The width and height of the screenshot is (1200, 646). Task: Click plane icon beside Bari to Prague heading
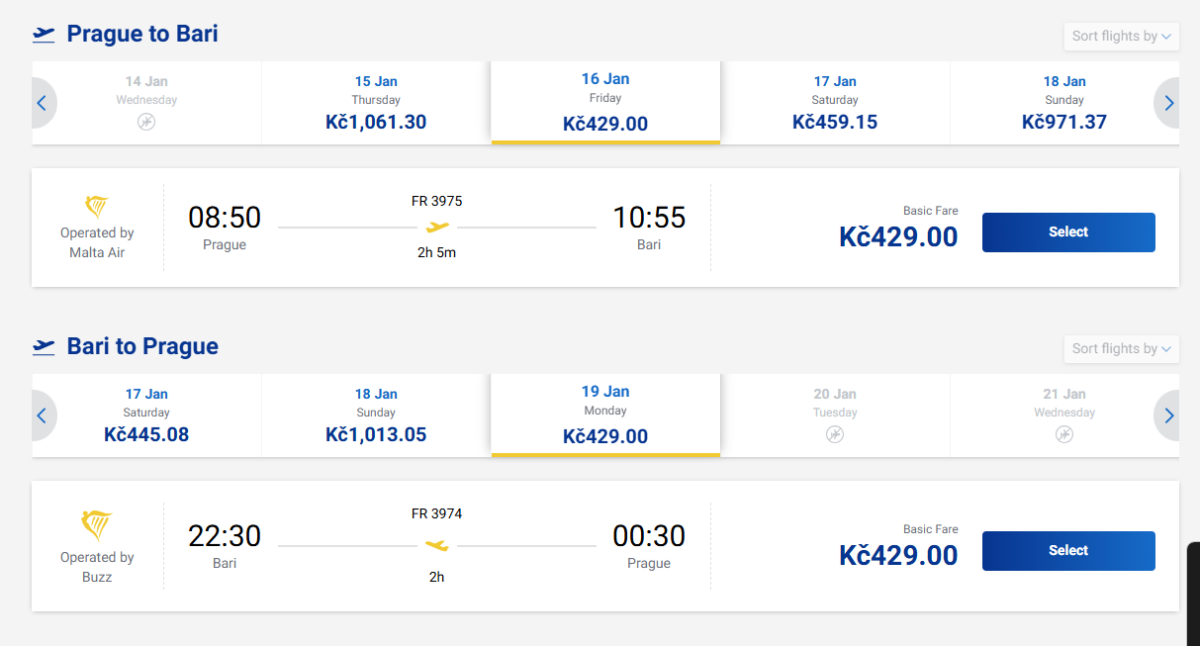click(x=44, y=347)
